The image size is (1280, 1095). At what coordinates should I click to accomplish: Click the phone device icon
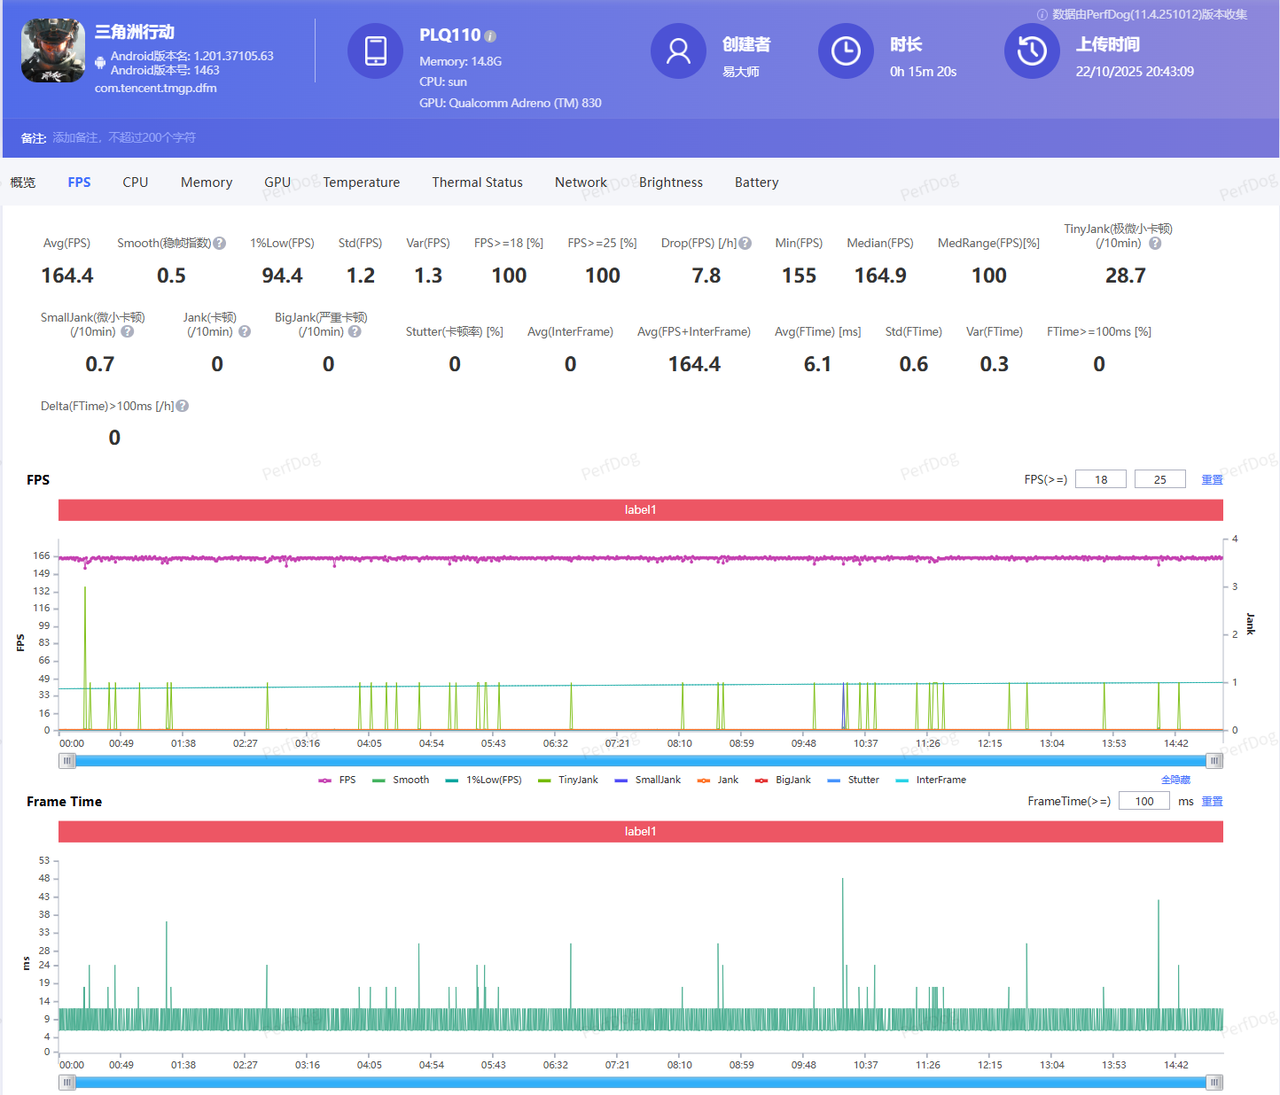375,51
